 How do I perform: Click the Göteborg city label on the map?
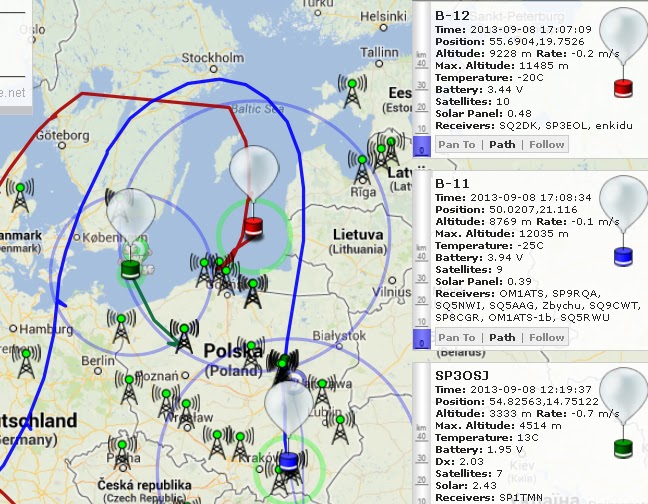[63, 136]
